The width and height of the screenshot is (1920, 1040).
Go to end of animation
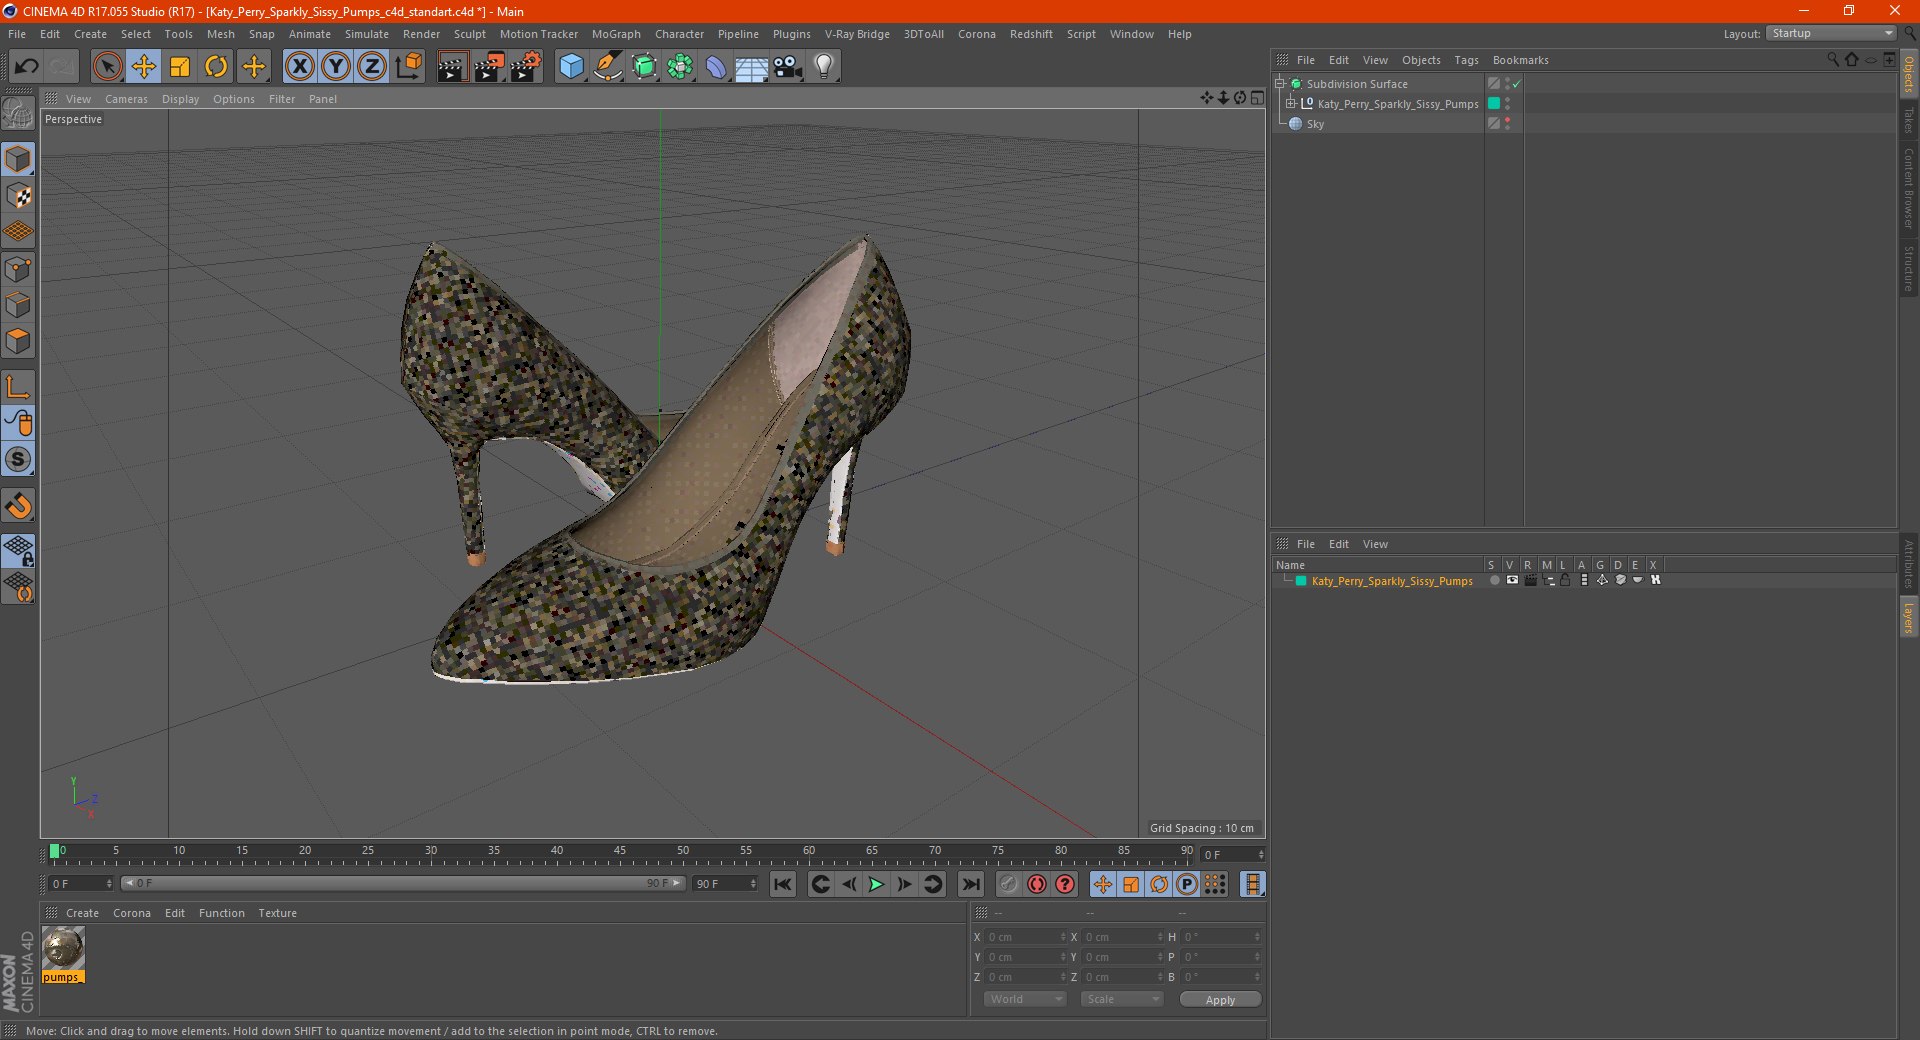tap(970, 884)
